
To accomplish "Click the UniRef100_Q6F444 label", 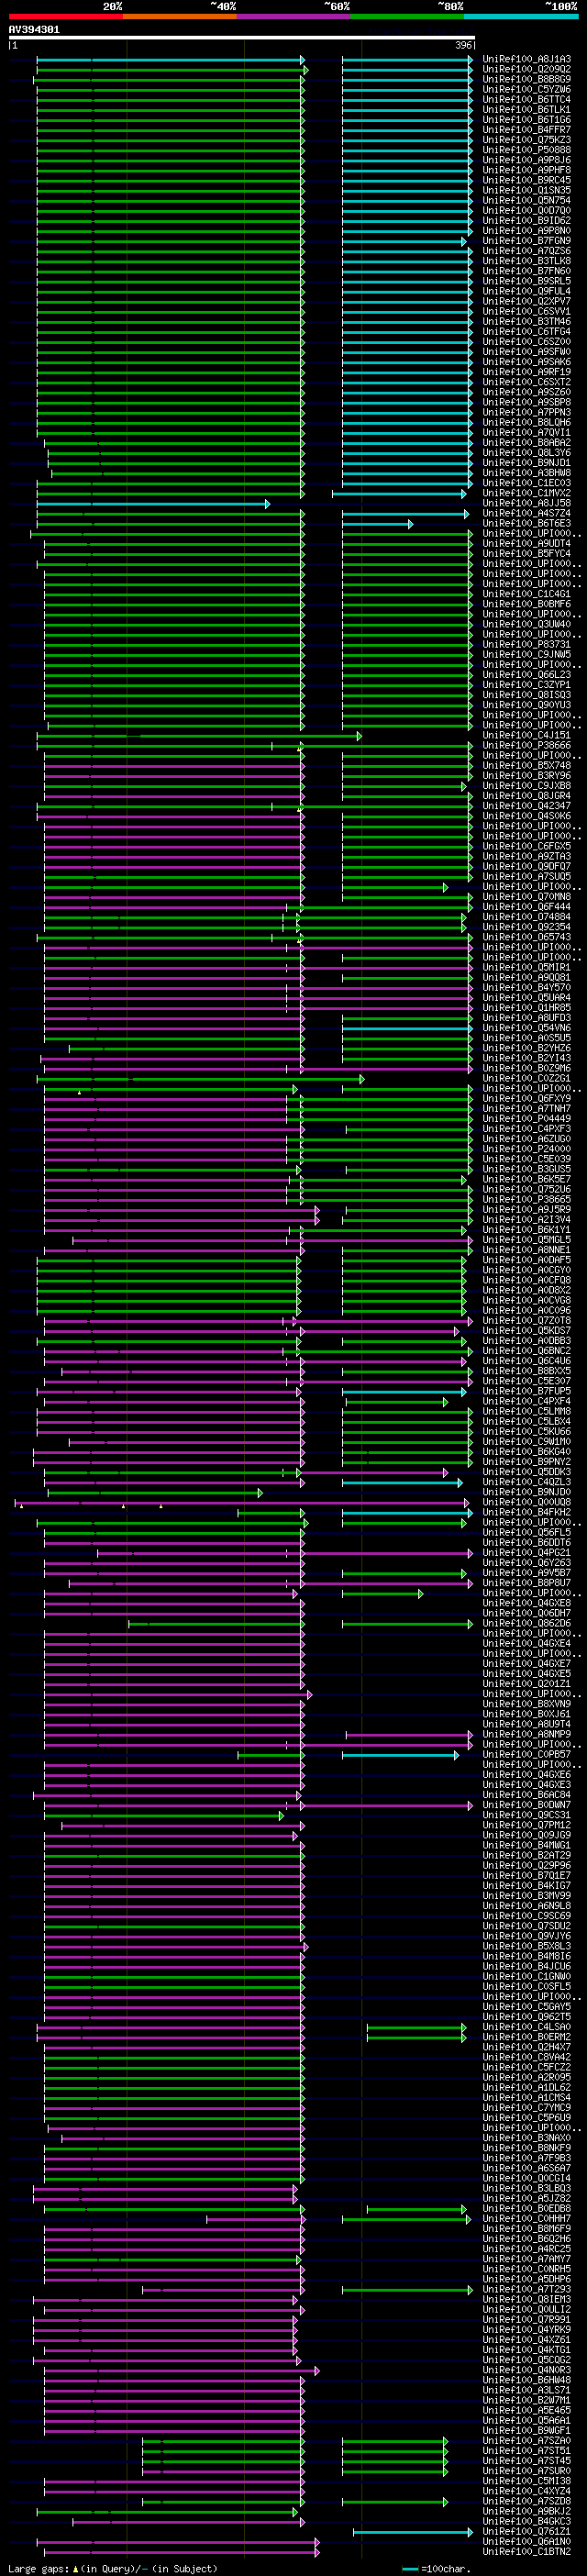I will click(x=527, y=907).
